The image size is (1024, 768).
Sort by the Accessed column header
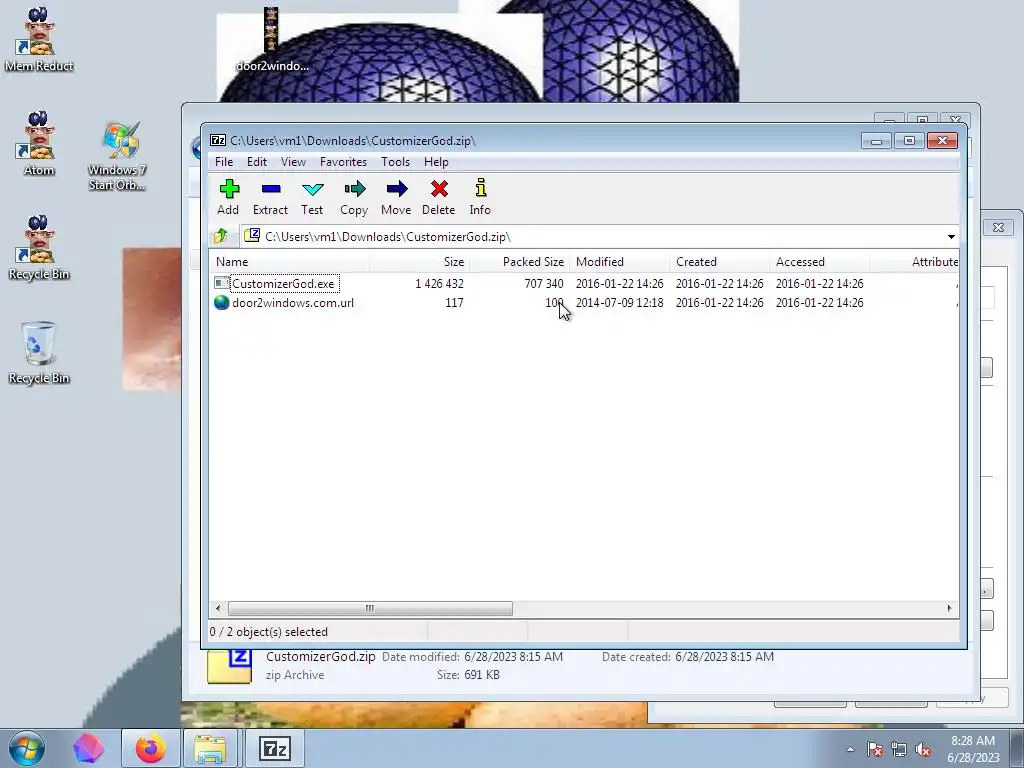[x=819, y=262]
